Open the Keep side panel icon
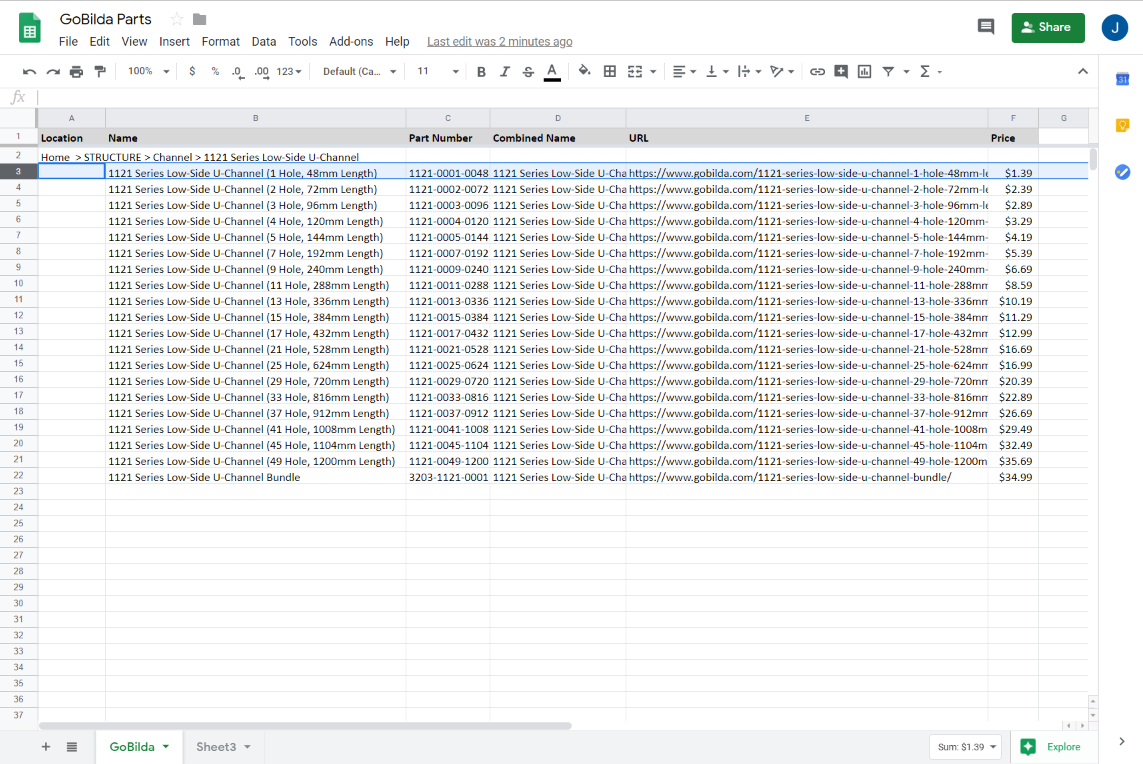This screenshot has height=764, width=1143. pyautogui.click(x=1123, y=125)
